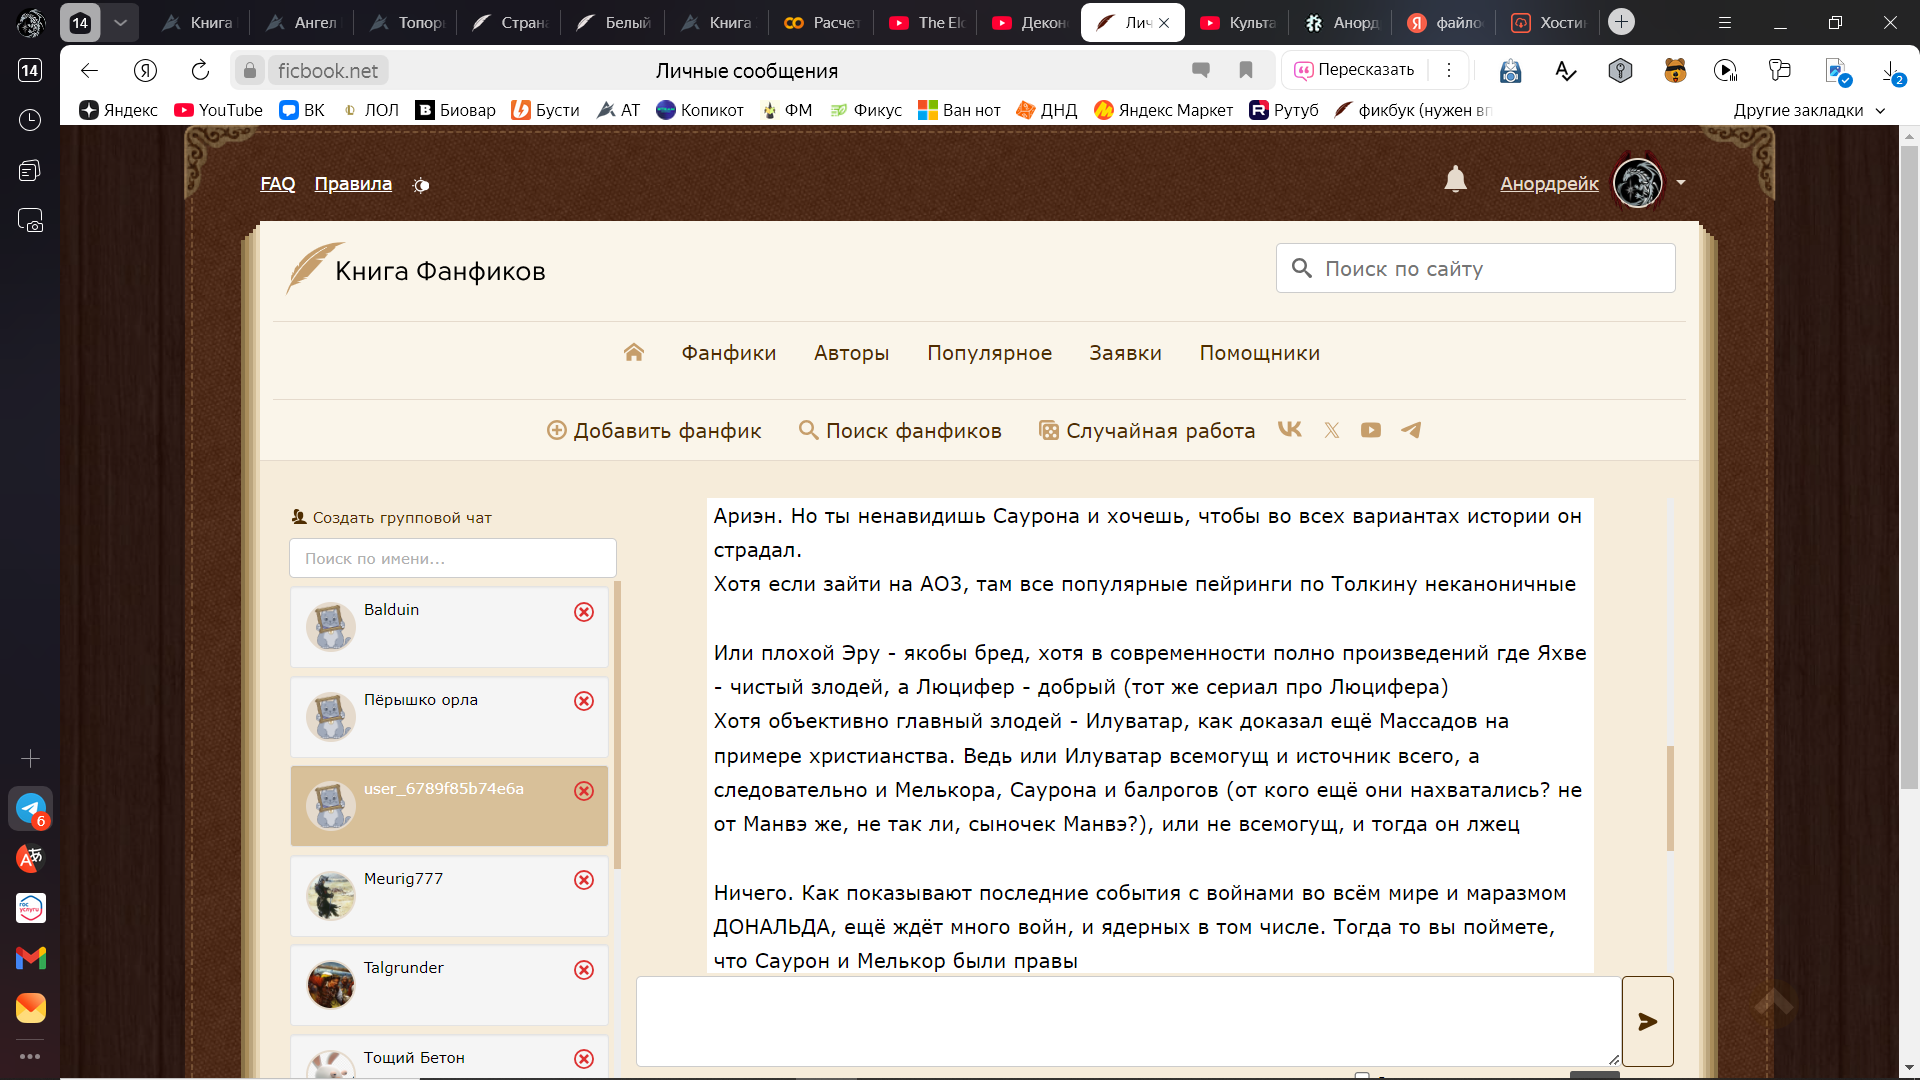
Task: Remove the Balduin dialog with the X
Action: [x=584, y=612]
